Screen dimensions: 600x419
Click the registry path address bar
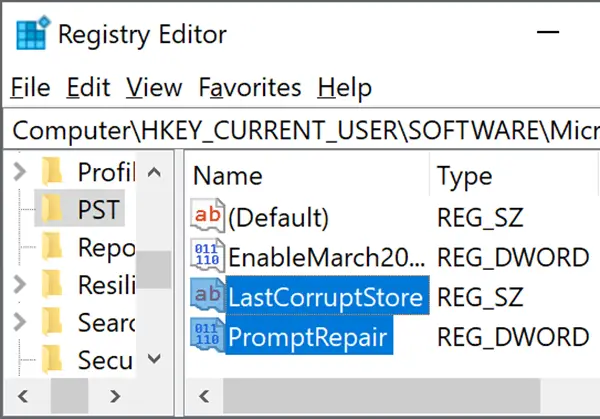tap(302, 130)
